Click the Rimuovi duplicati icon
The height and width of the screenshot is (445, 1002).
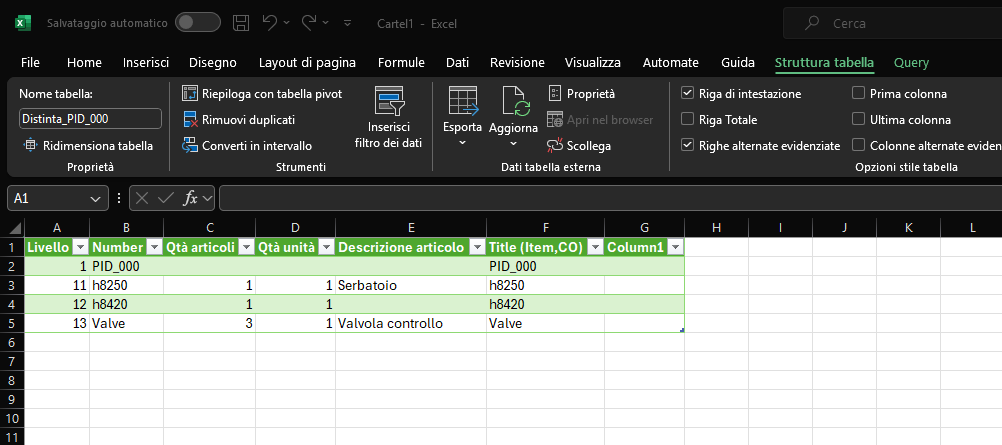(x=190, y=120)
